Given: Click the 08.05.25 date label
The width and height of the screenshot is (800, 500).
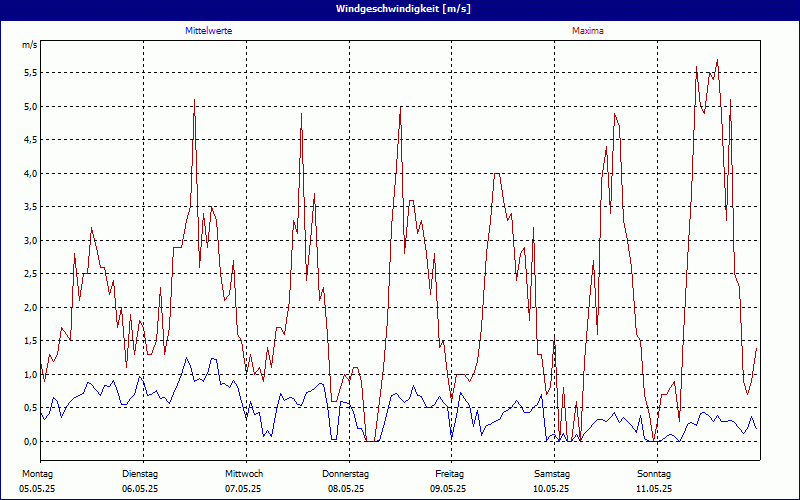Looking at the screenshot, I should tap(346, 489).
